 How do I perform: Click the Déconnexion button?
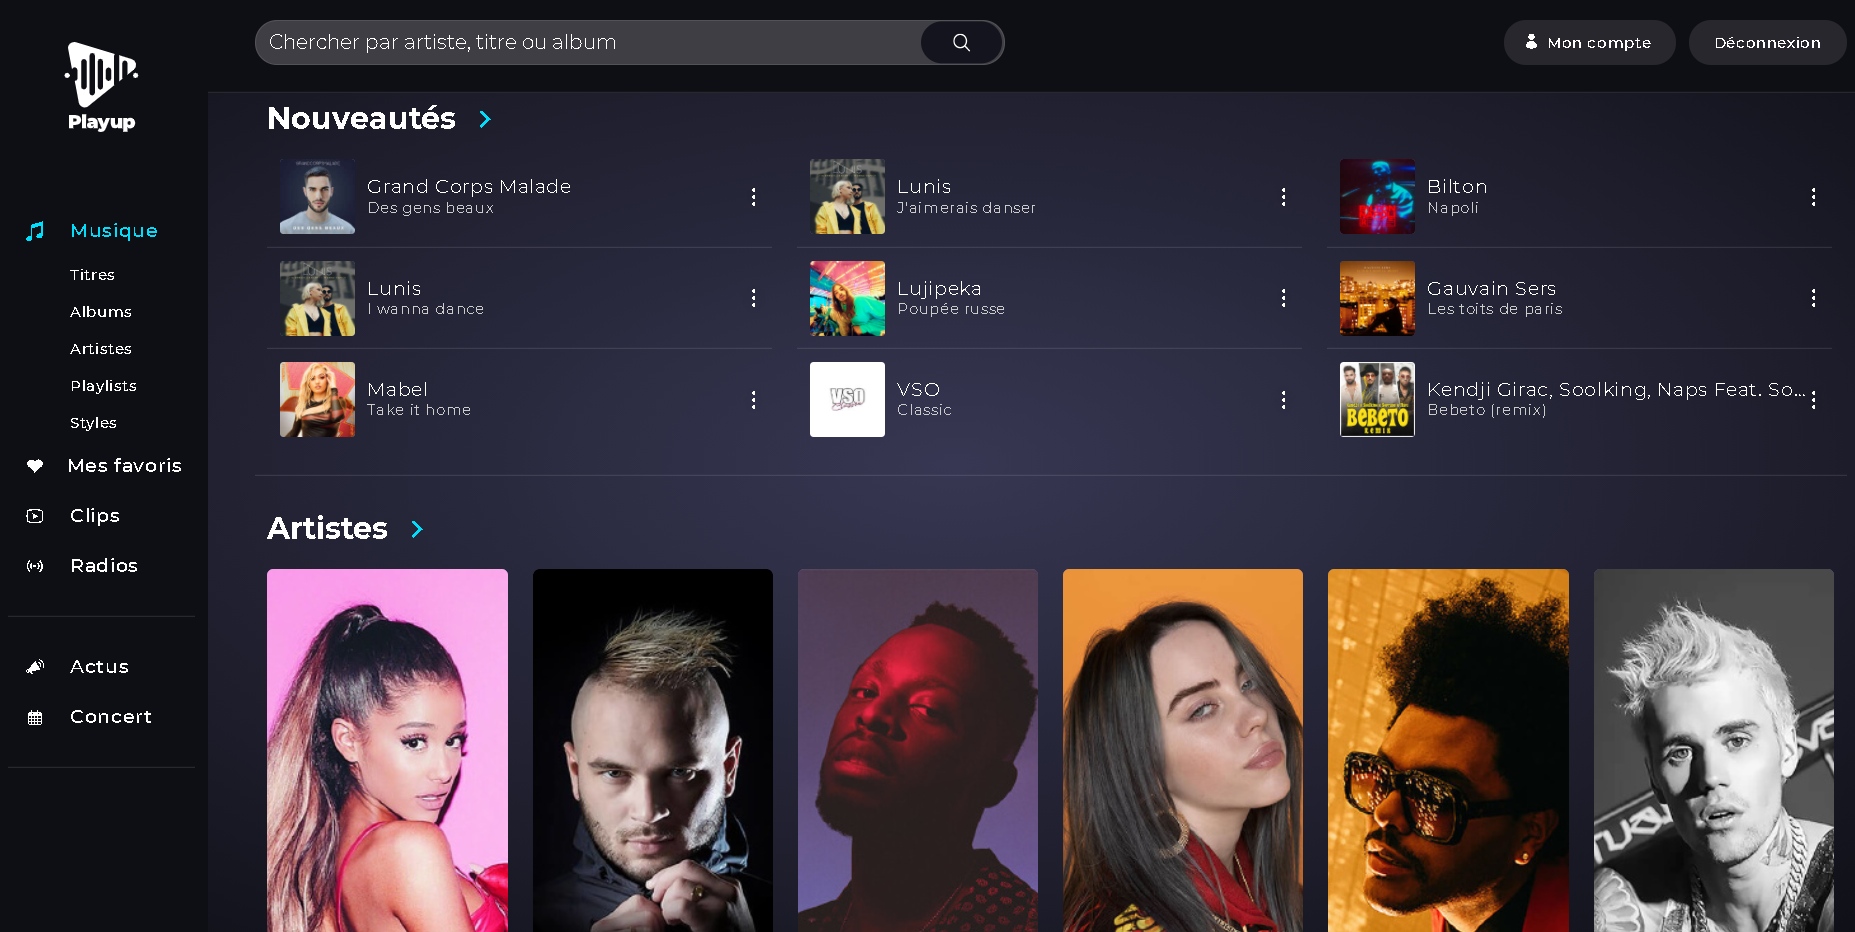coord(1767,42)
